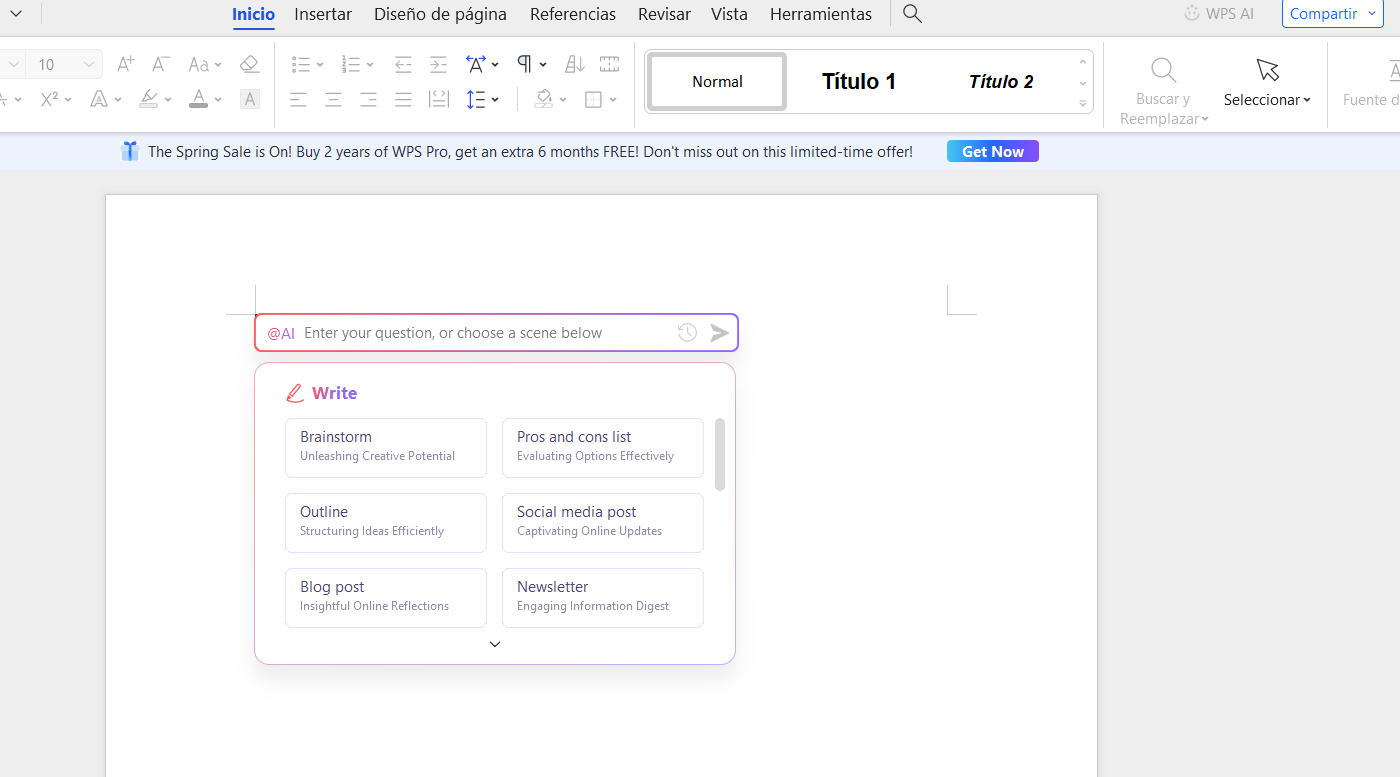Click the clear formatting eraser icon
The height and width of the screenshot is (777, 1400).
(x=249, y=65)
